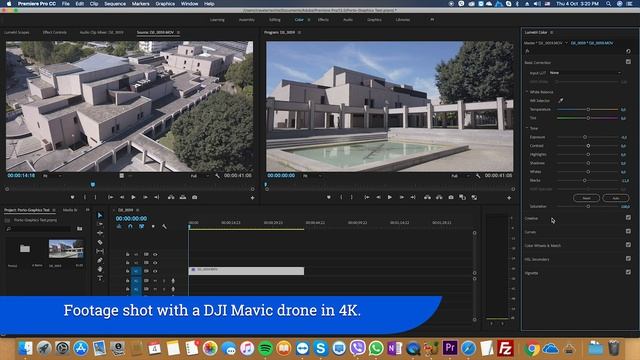The image size is (640, 360).
Task: Toggle Vignette section checkbox
Action: point(628,272)
